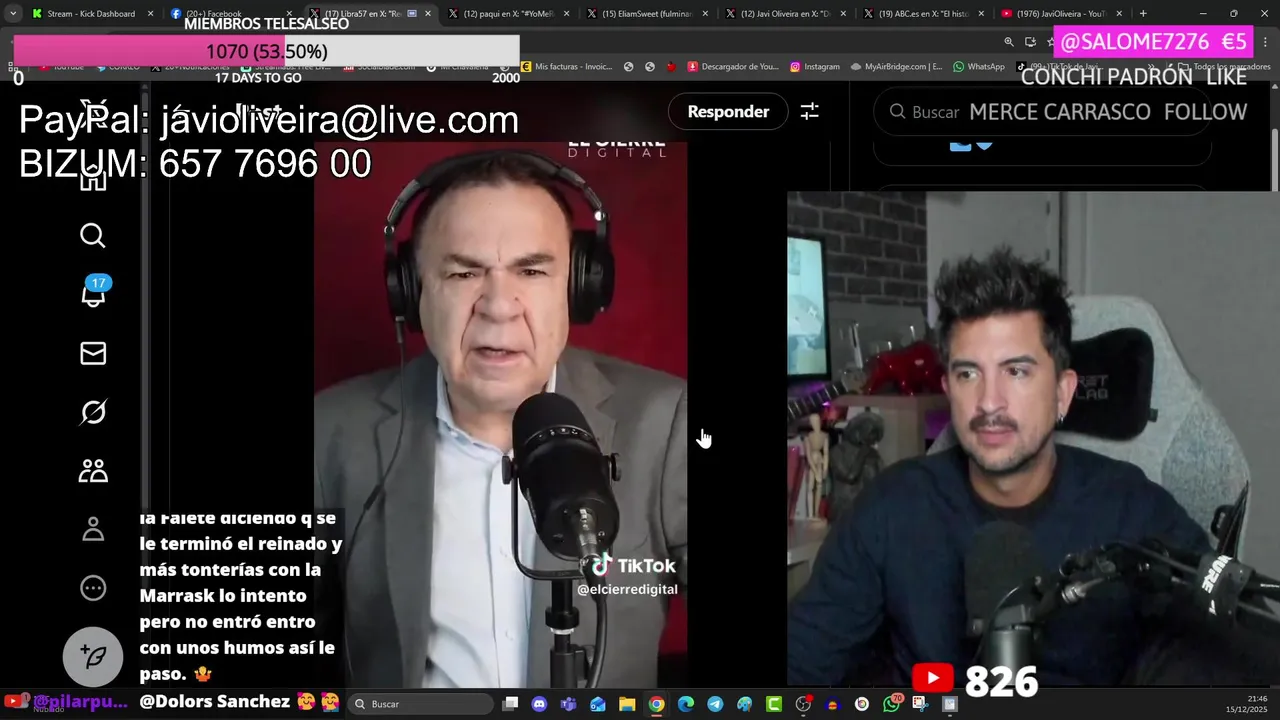This screenshot has height=720, width=1280.
Task: Open Task View on the taskbar
Action: pos(511,704)
